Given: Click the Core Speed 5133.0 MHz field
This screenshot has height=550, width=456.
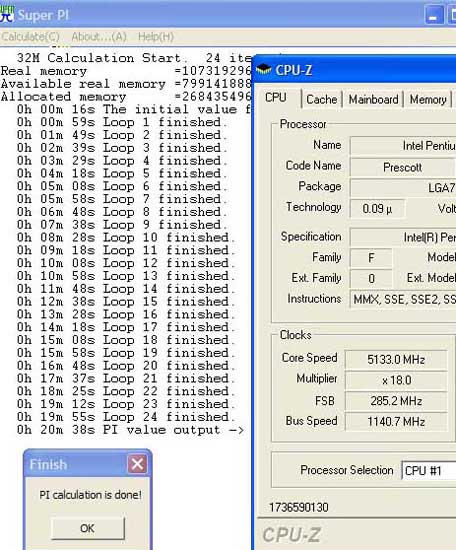Looking at the screenshot, I should pos(396,360).
